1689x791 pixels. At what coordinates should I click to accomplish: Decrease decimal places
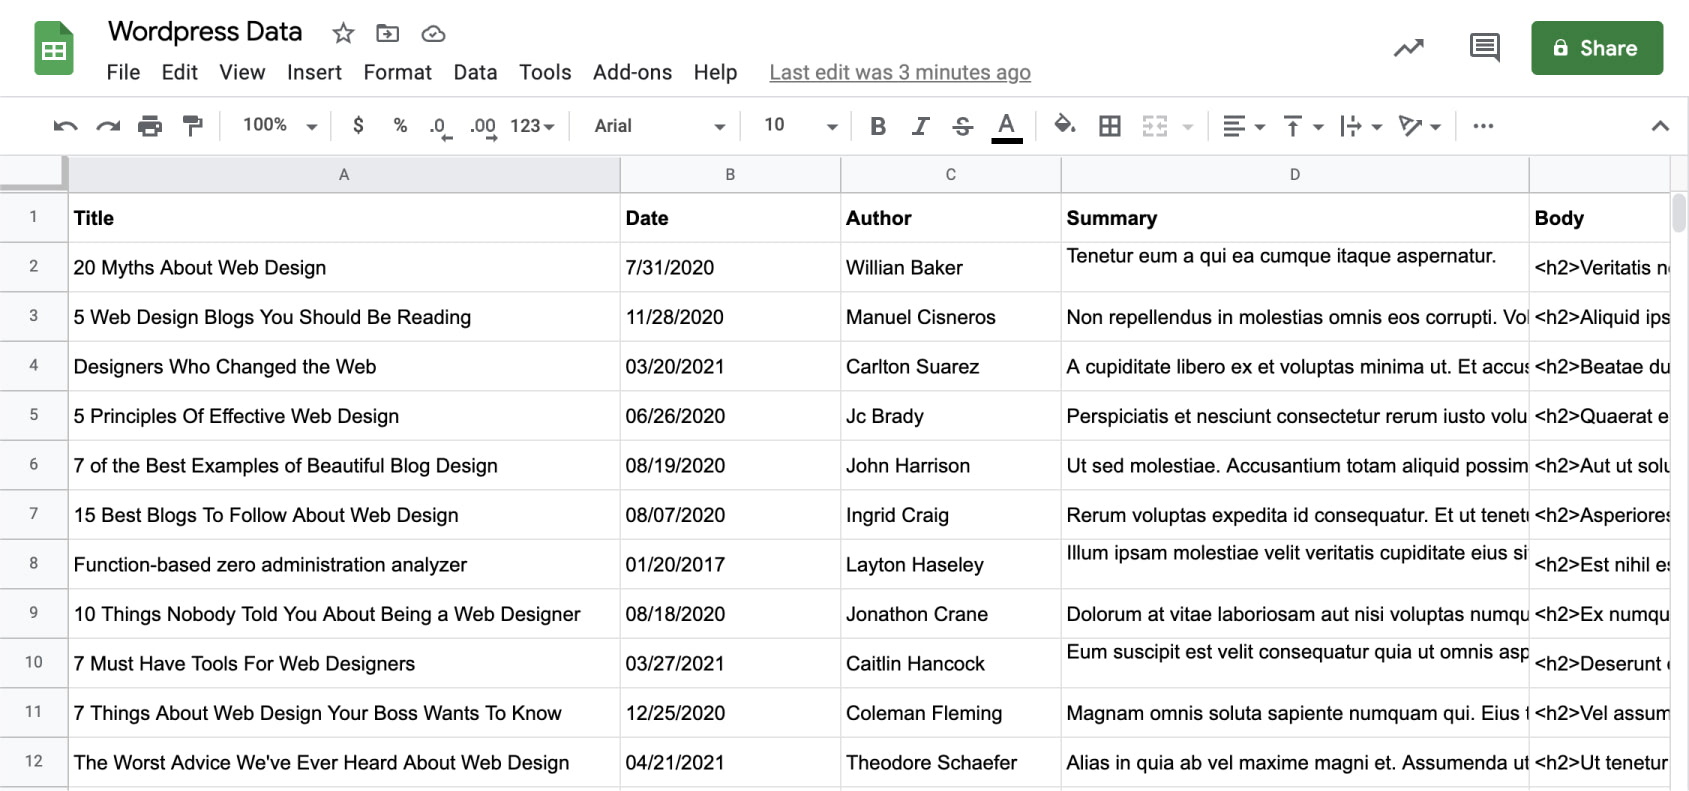click(440, 127)
